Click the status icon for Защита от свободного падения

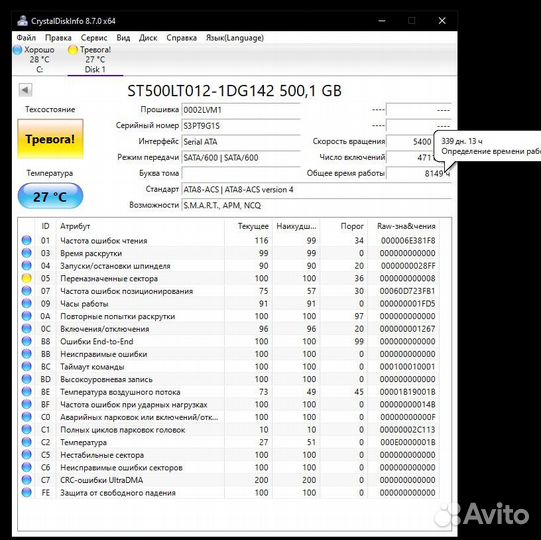(x=27, y=492)
